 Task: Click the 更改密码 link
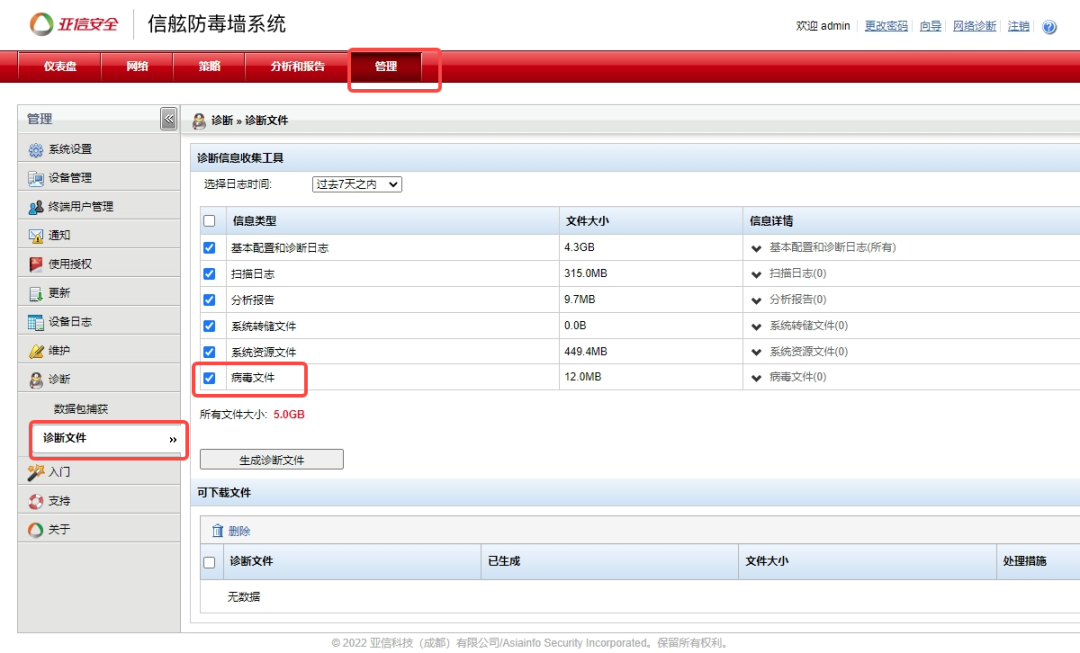click(886, 26)
